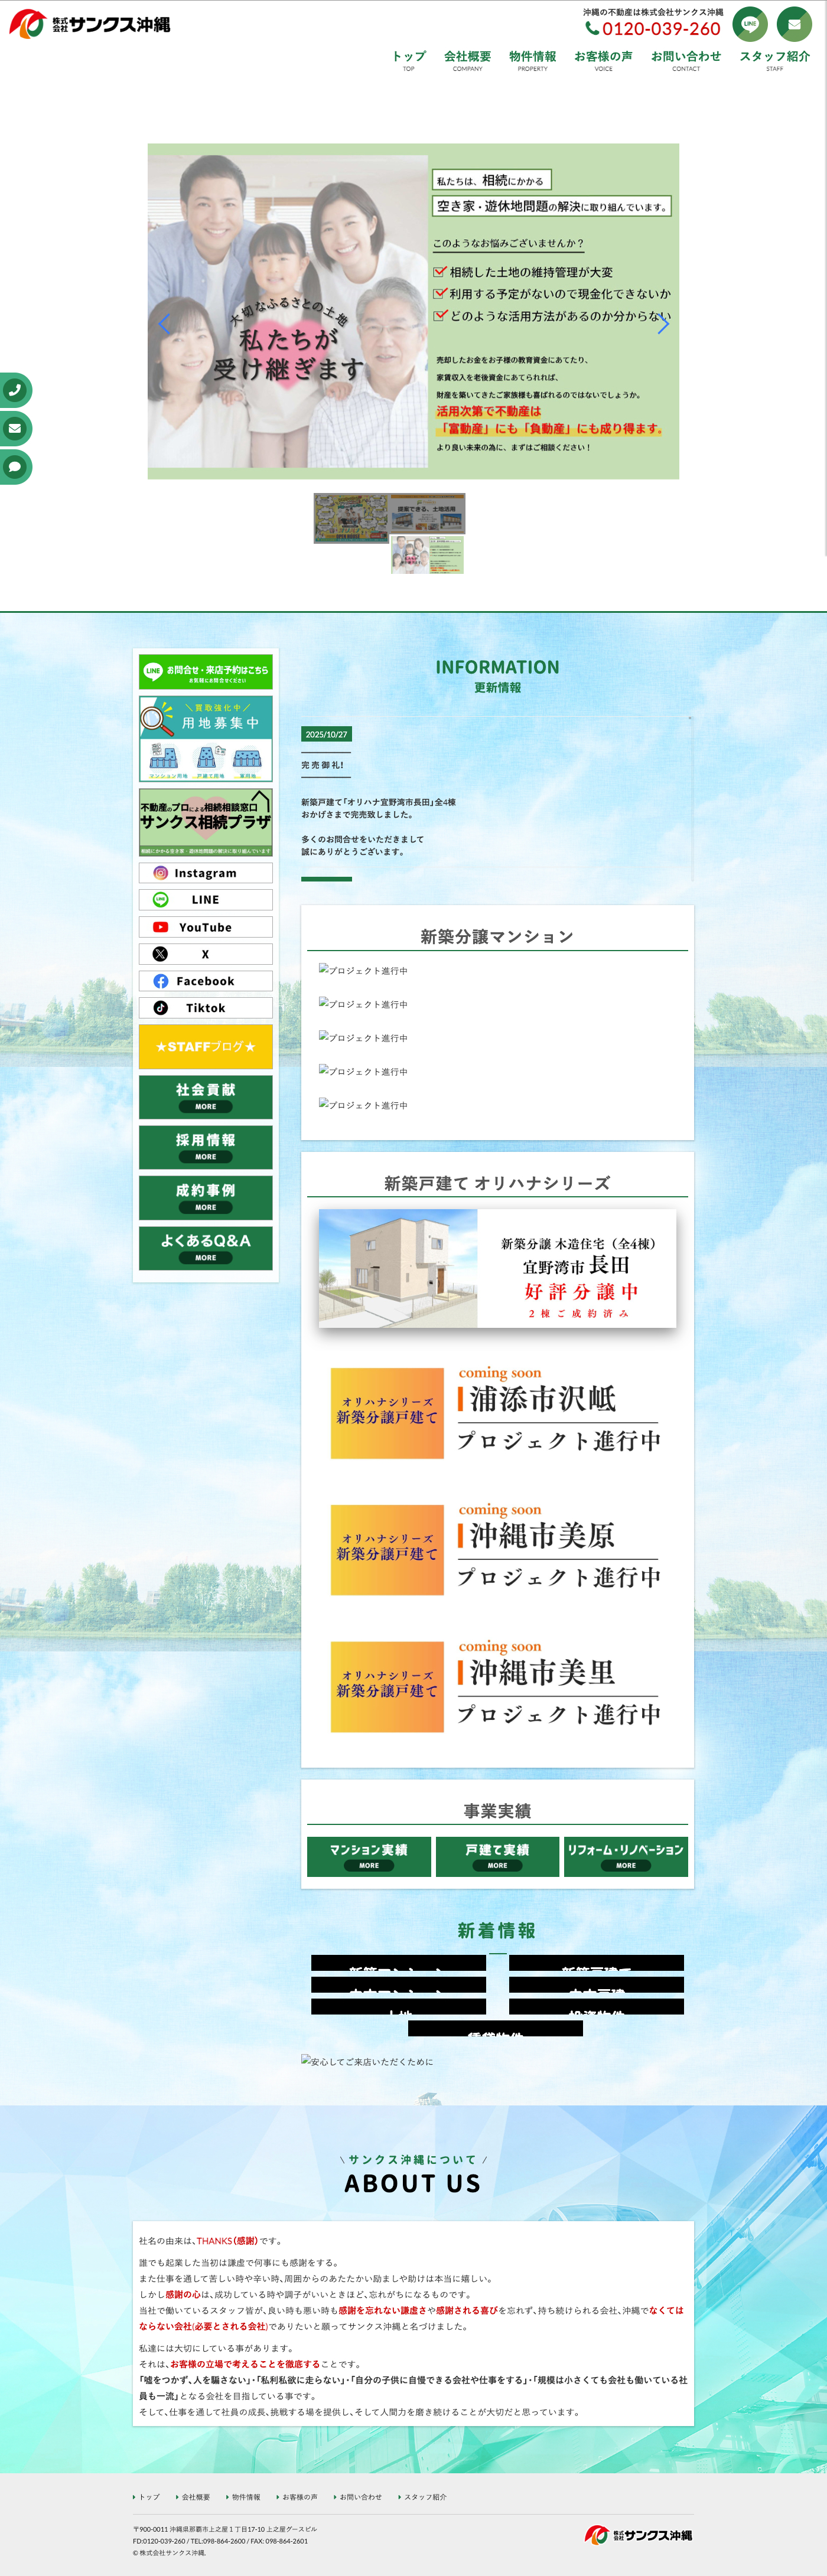Click the Tiktok sidebar button
827x2576 pixels.
tap(205, 1008)
